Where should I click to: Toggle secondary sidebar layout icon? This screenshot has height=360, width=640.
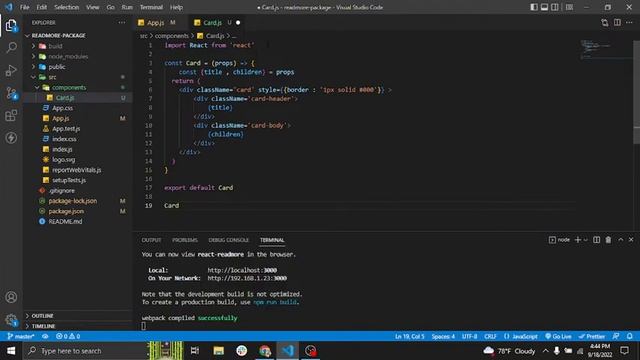(x=555, y=7)
